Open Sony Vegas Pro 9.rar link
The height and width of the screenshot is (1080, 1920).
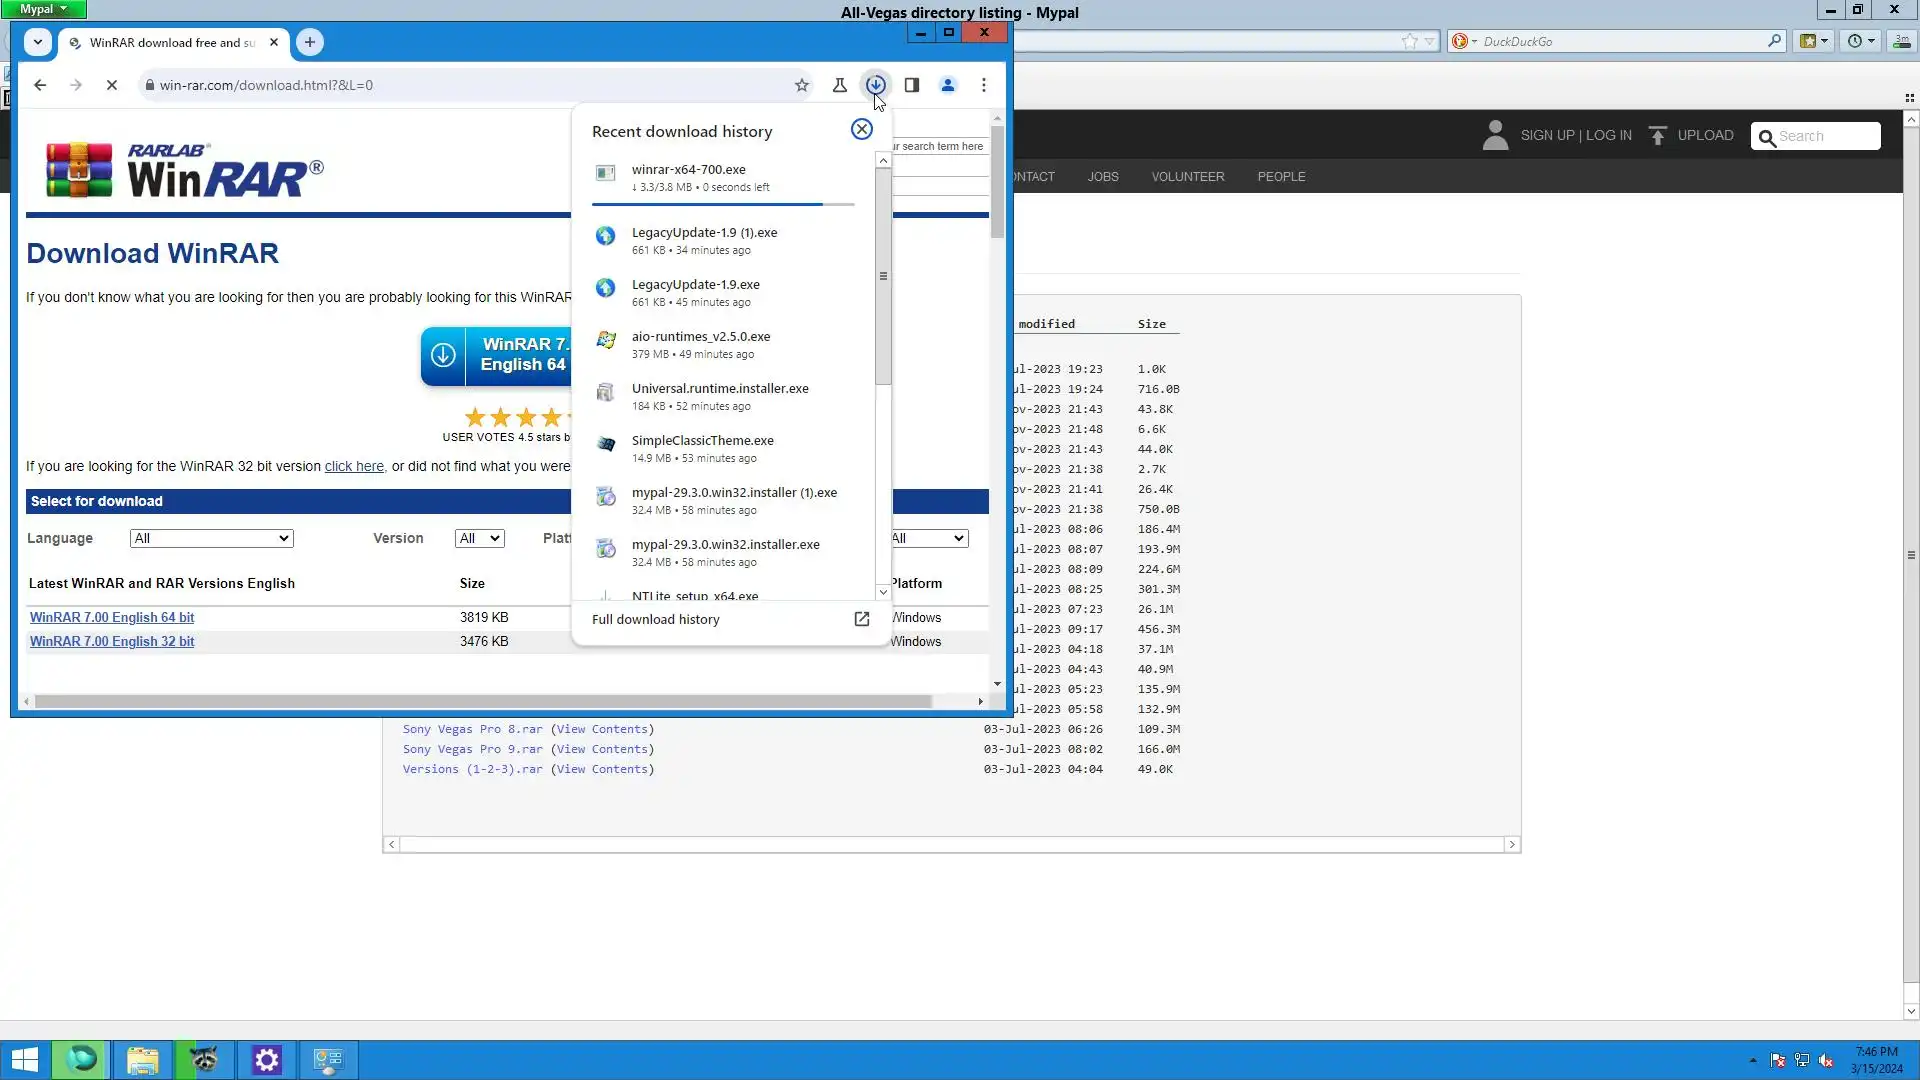coord(472,749)
